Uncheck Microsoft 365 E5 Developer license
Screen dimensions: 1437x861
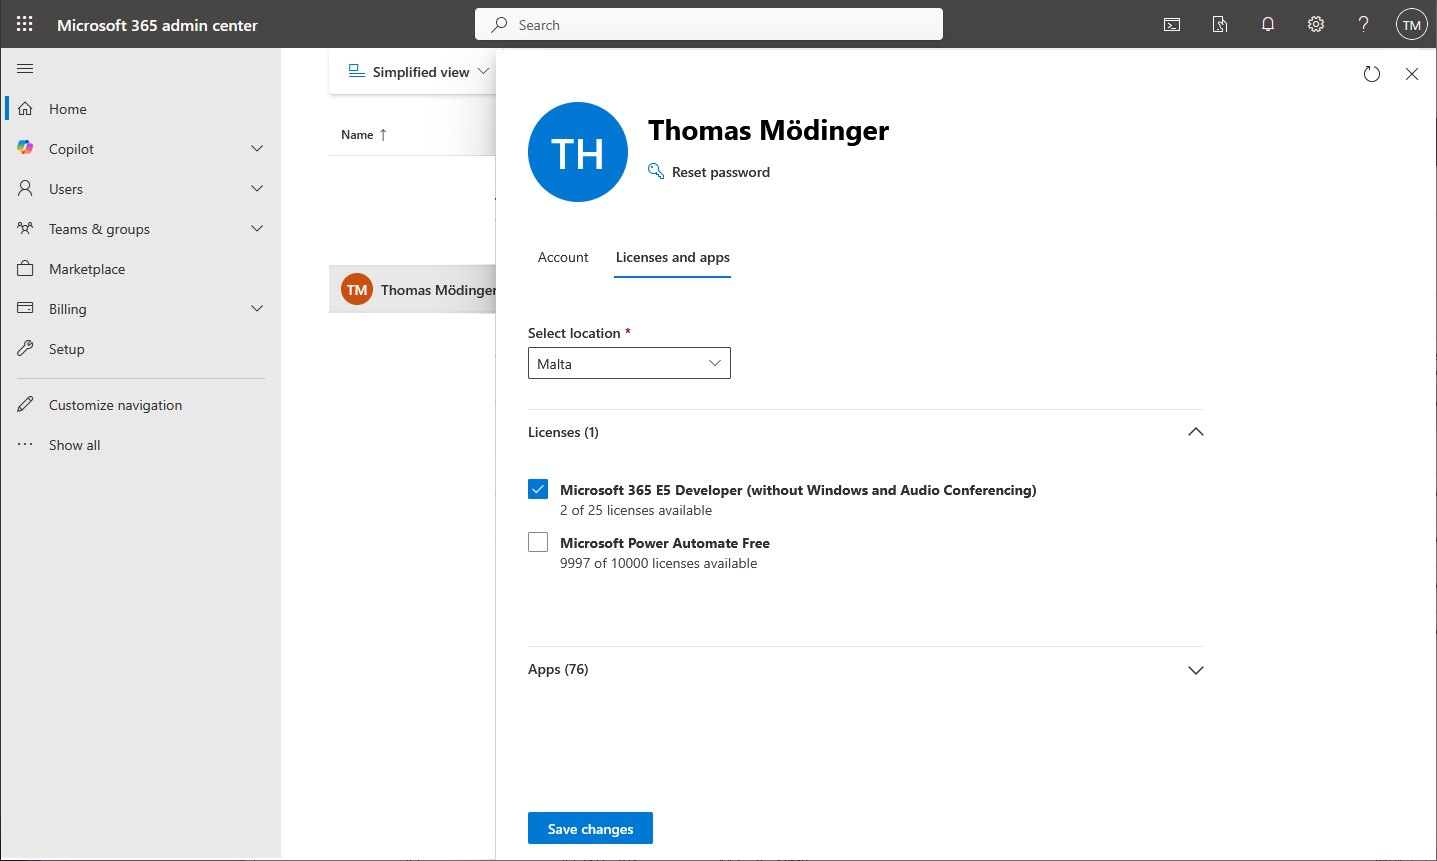[538, 489]
